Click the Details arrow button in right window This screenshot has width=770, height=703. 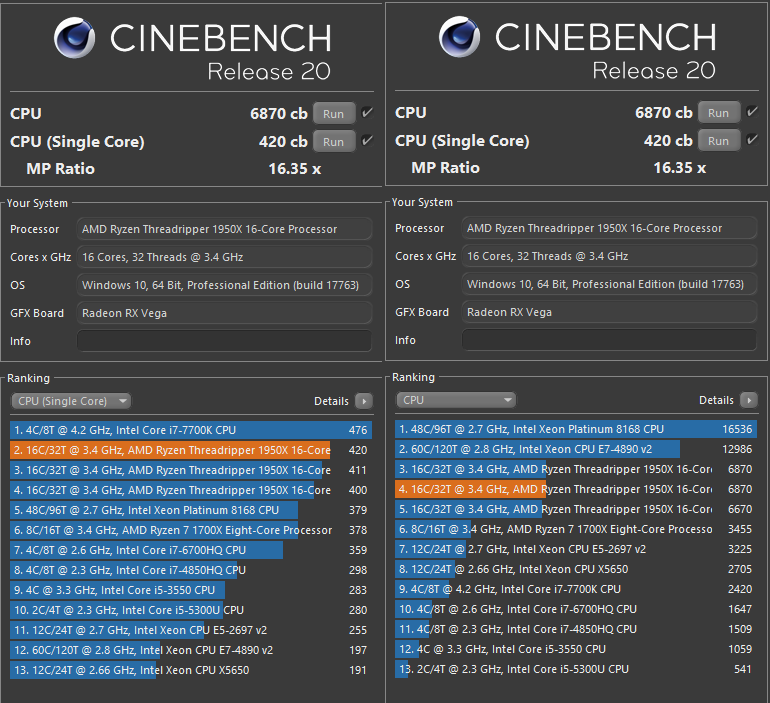749,400
